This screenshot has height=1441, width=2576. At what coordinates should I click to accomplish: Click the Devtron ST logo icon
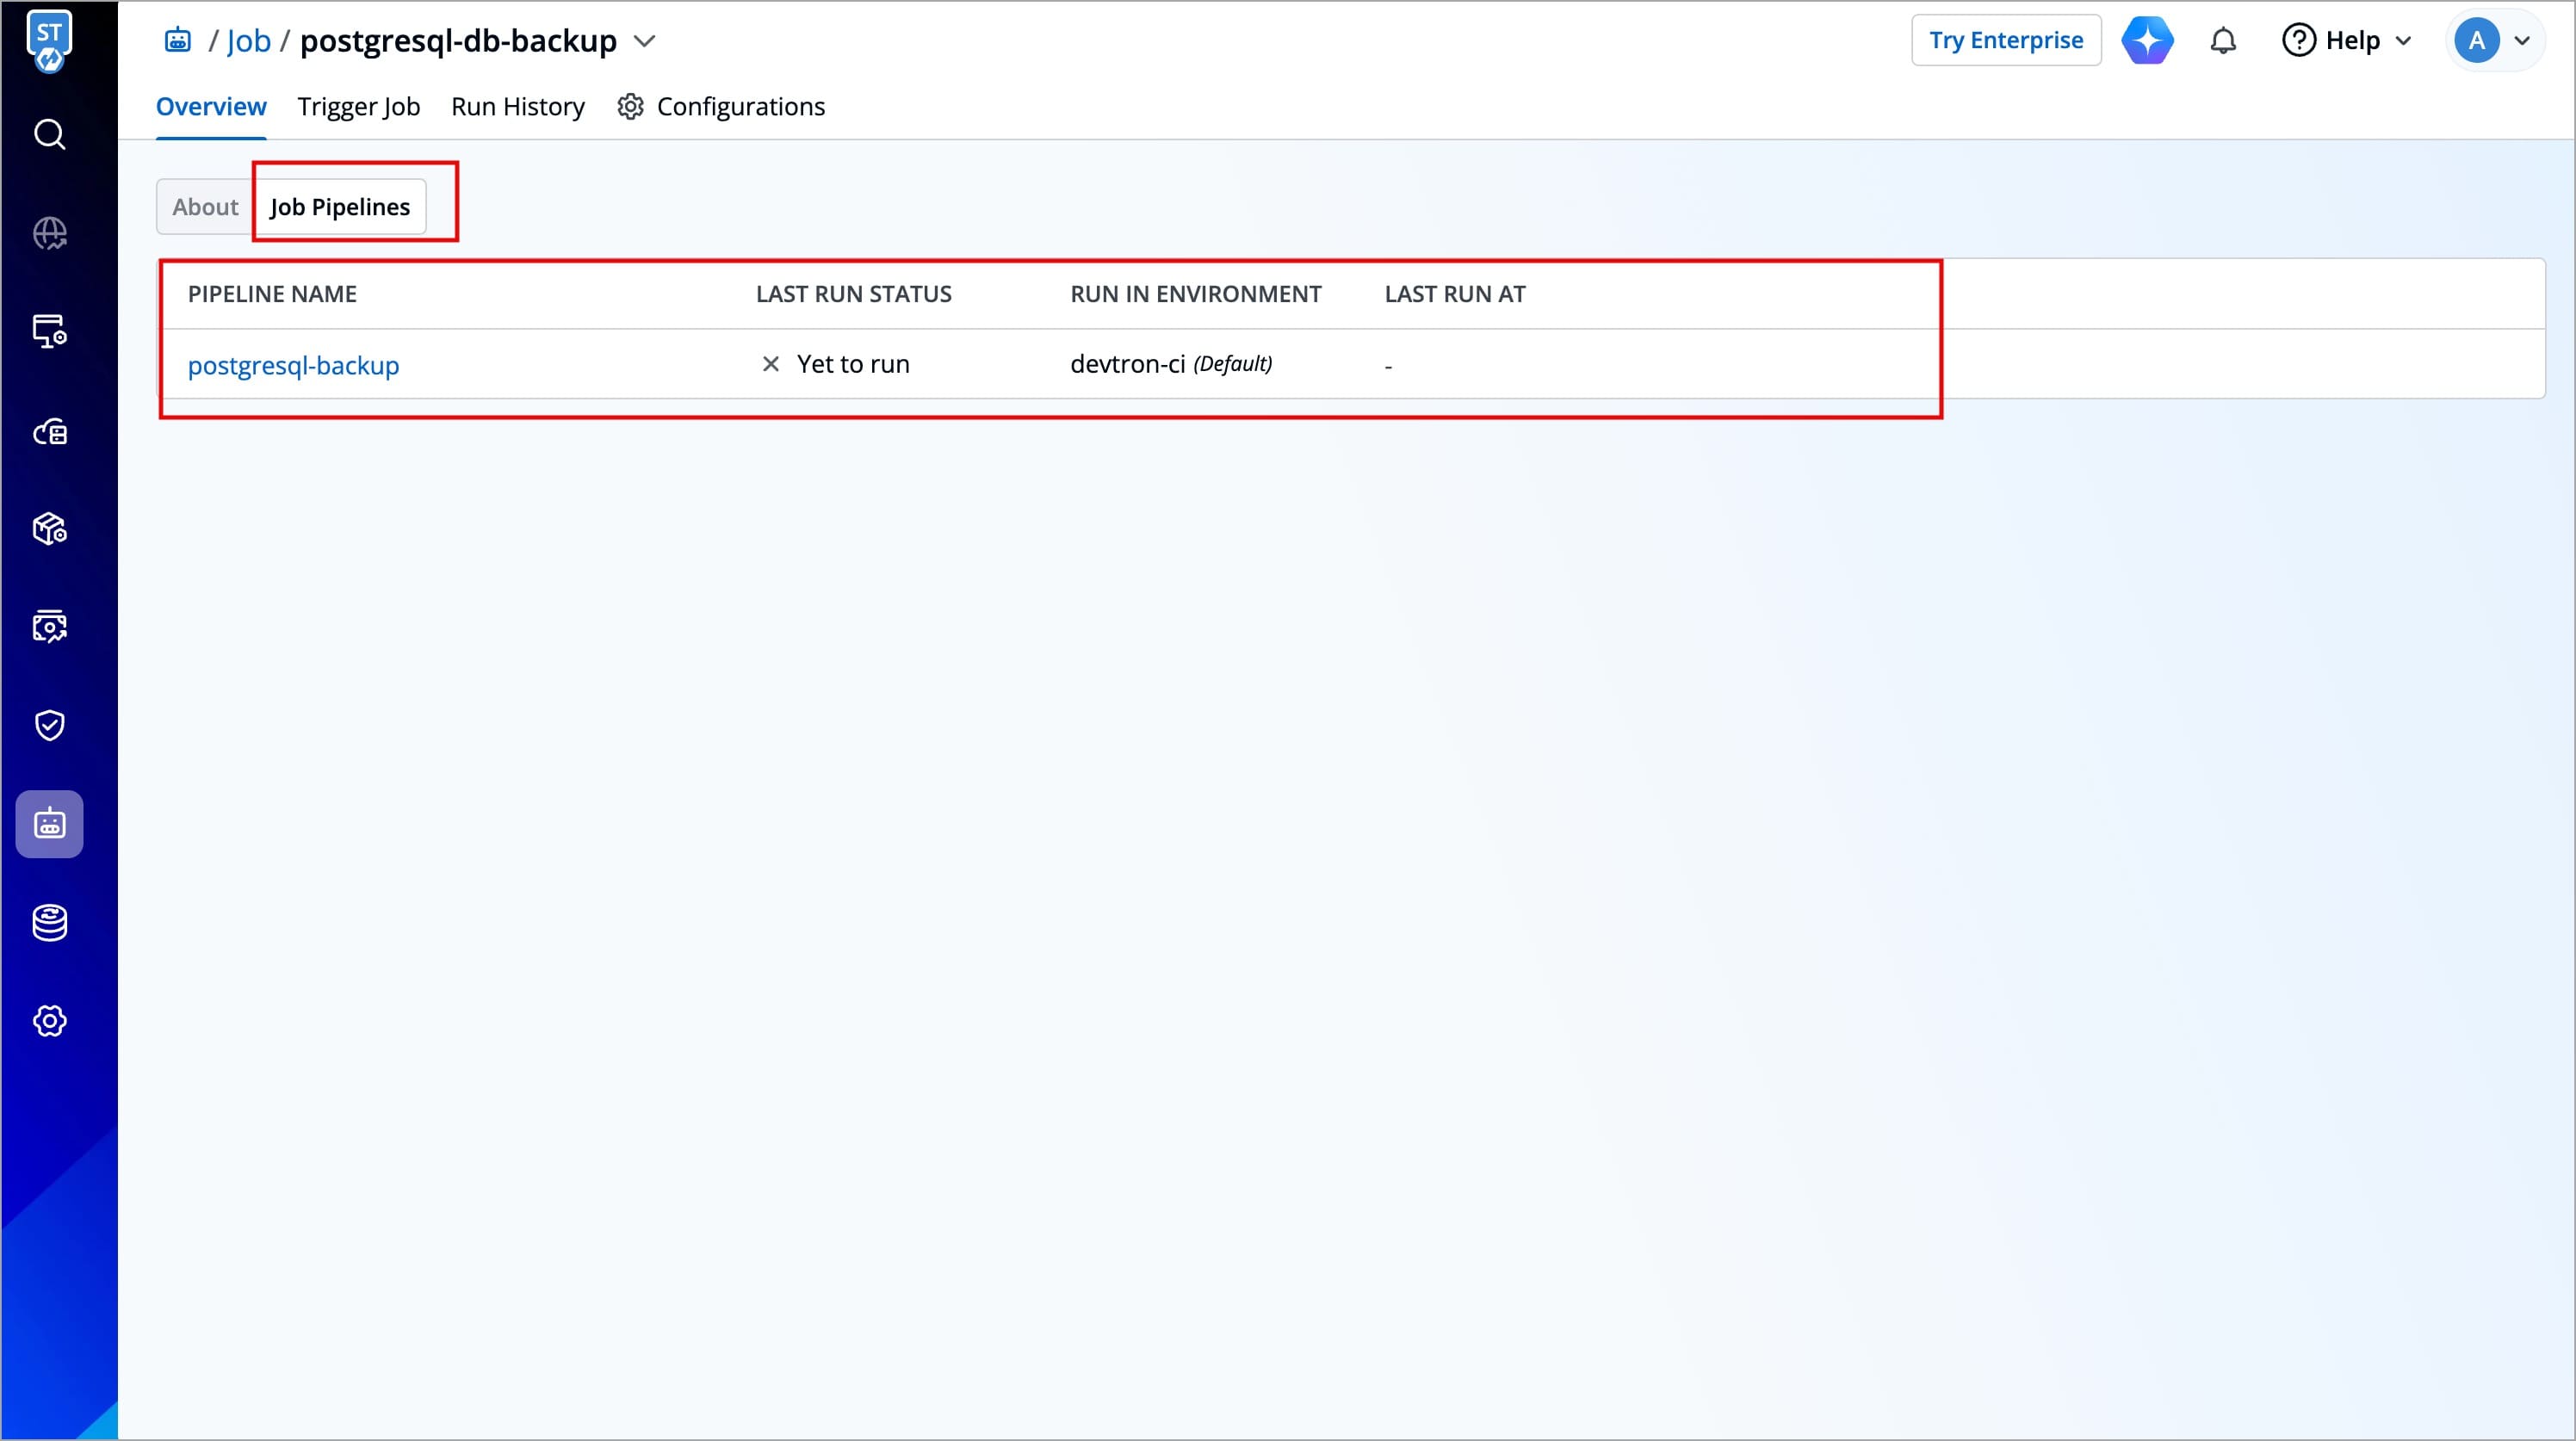[x=49, y=40]
